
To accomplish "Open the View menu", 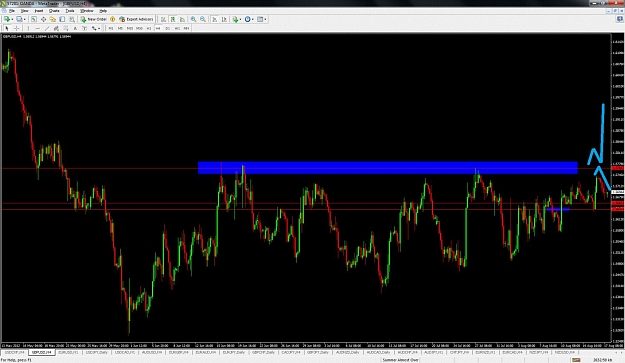I will click(x=24, y=11).
